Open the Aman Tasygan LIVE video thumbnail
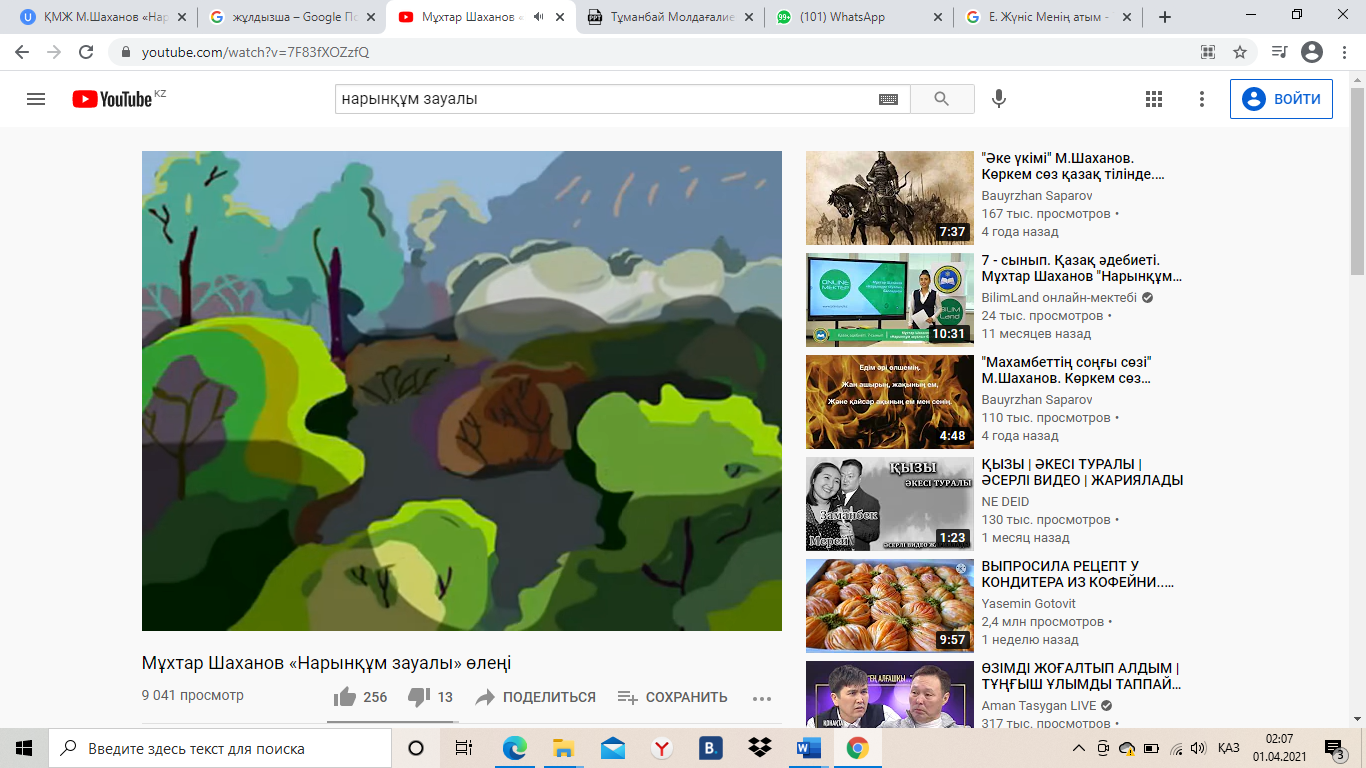Screen dimensions: 1366x768 pos(890,694)
